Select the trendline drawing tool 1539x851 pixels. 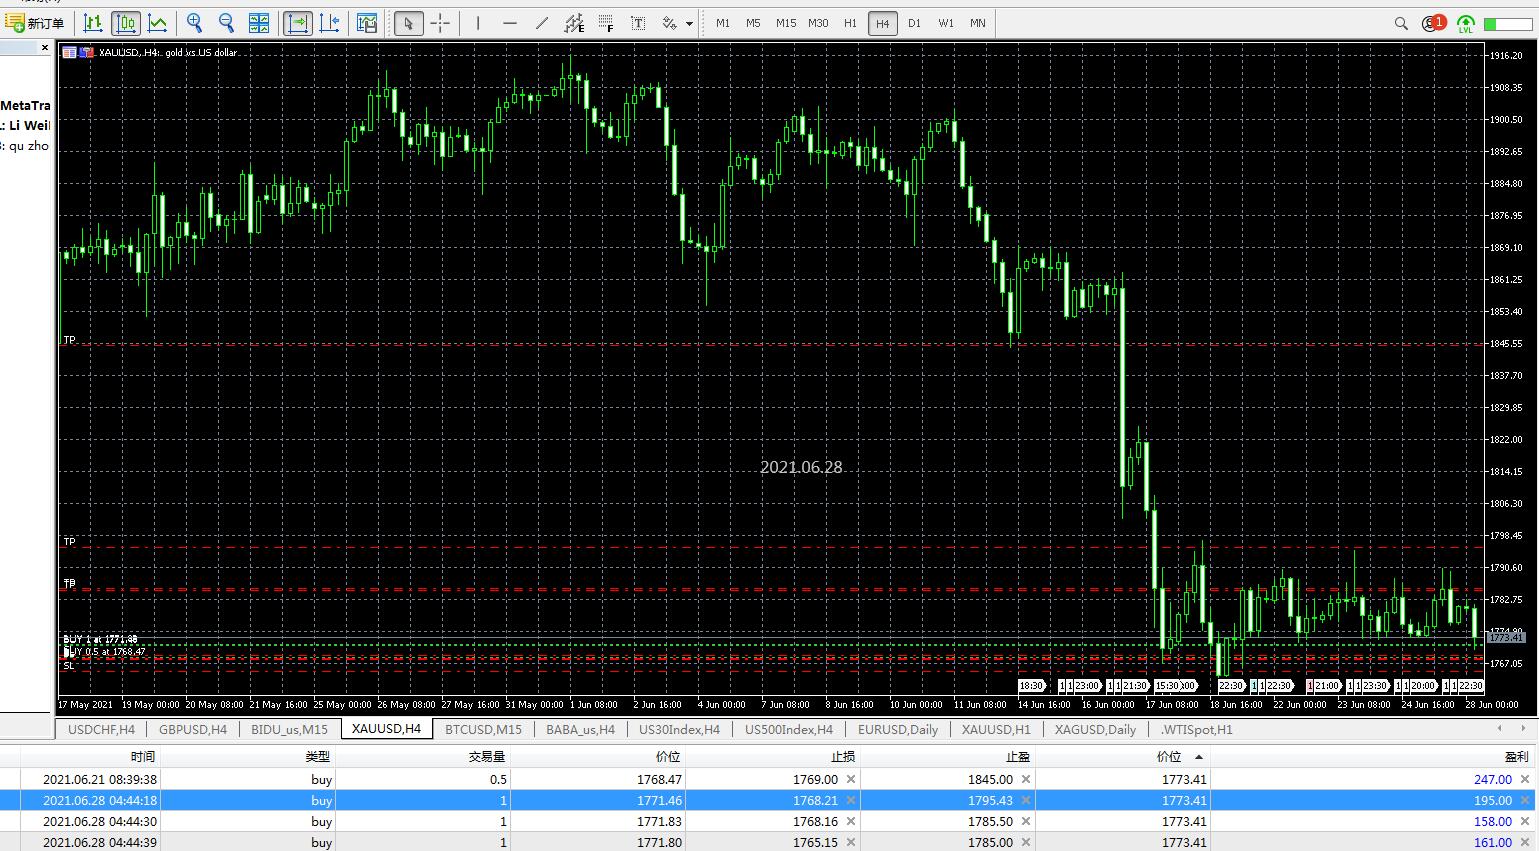click(x=542, y=23)
